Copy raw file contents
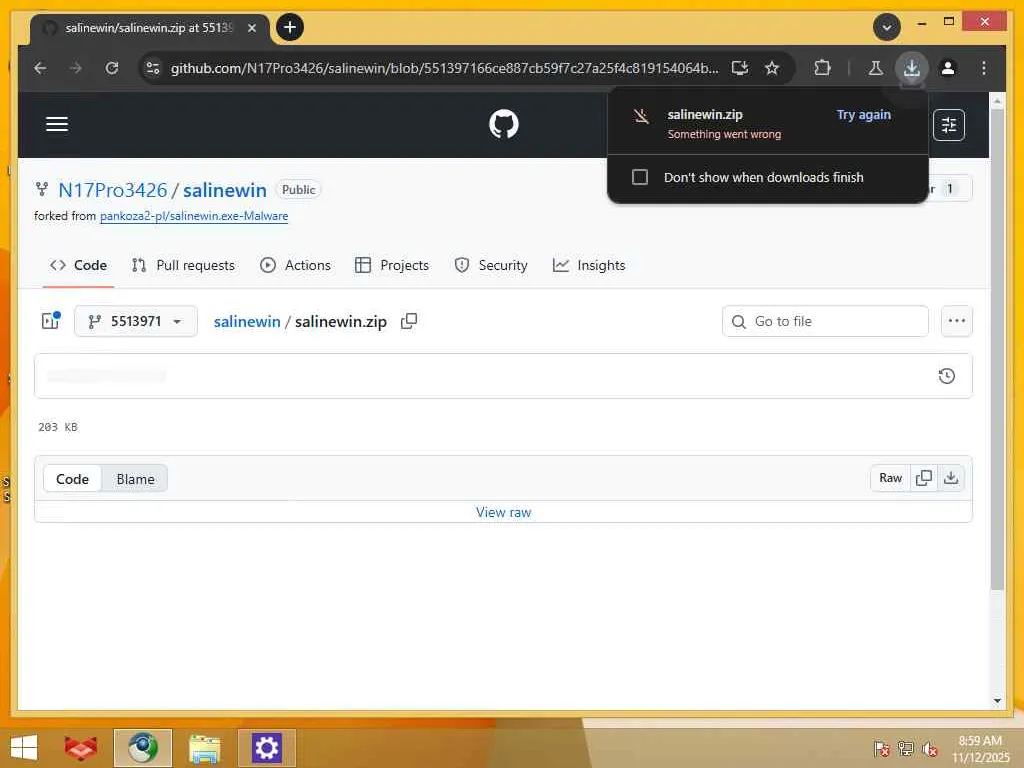This screenshot has height=768, width=1024. [x=923, y=478]
